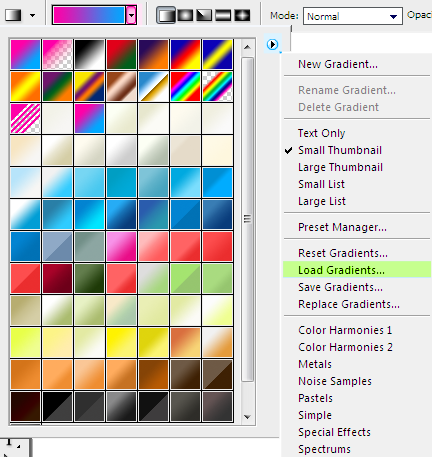This screenshot has height=457, width=432.
Task: Switch to Text Only view
Action: tap(321, 133)
